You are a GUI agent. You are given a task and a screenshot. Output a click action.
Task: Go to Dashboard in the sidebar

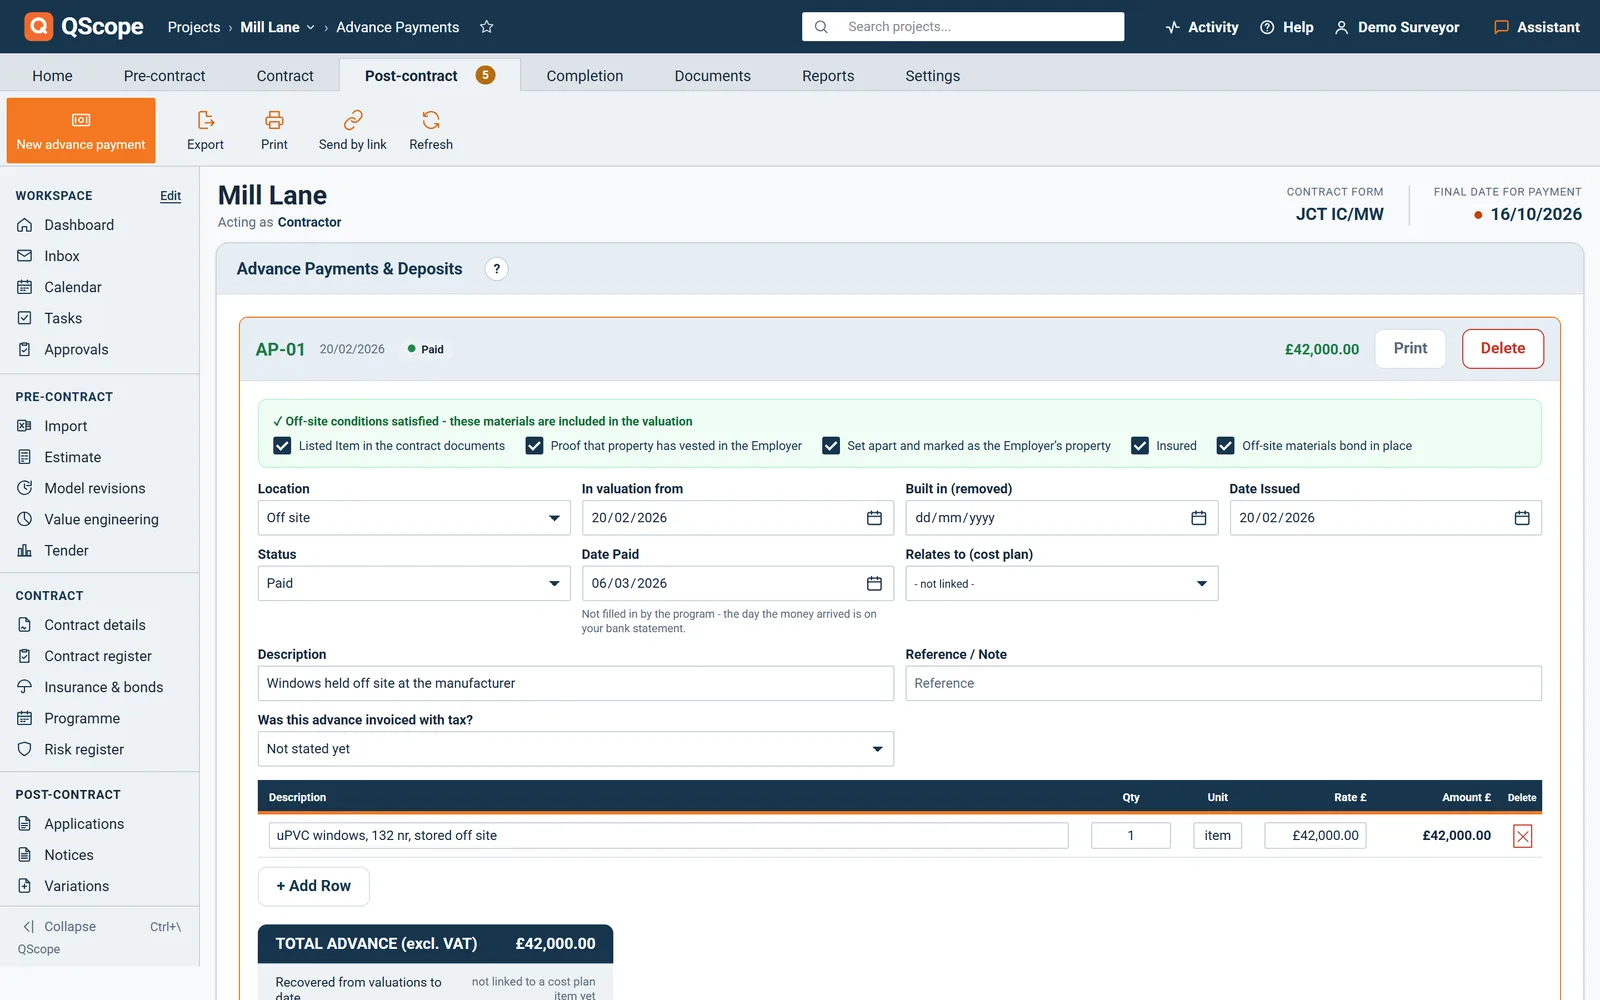pyautogui.click(x=79, y=225)
